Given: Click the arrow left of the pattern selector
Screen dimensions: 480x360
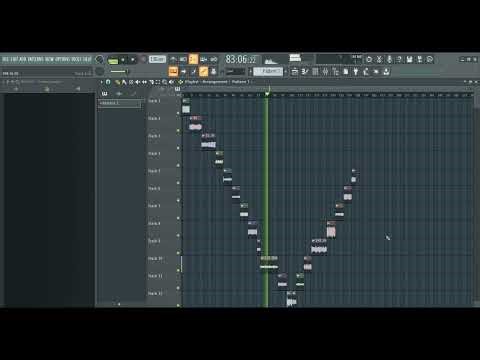Looking at the screenshot, I should [251, 71].
